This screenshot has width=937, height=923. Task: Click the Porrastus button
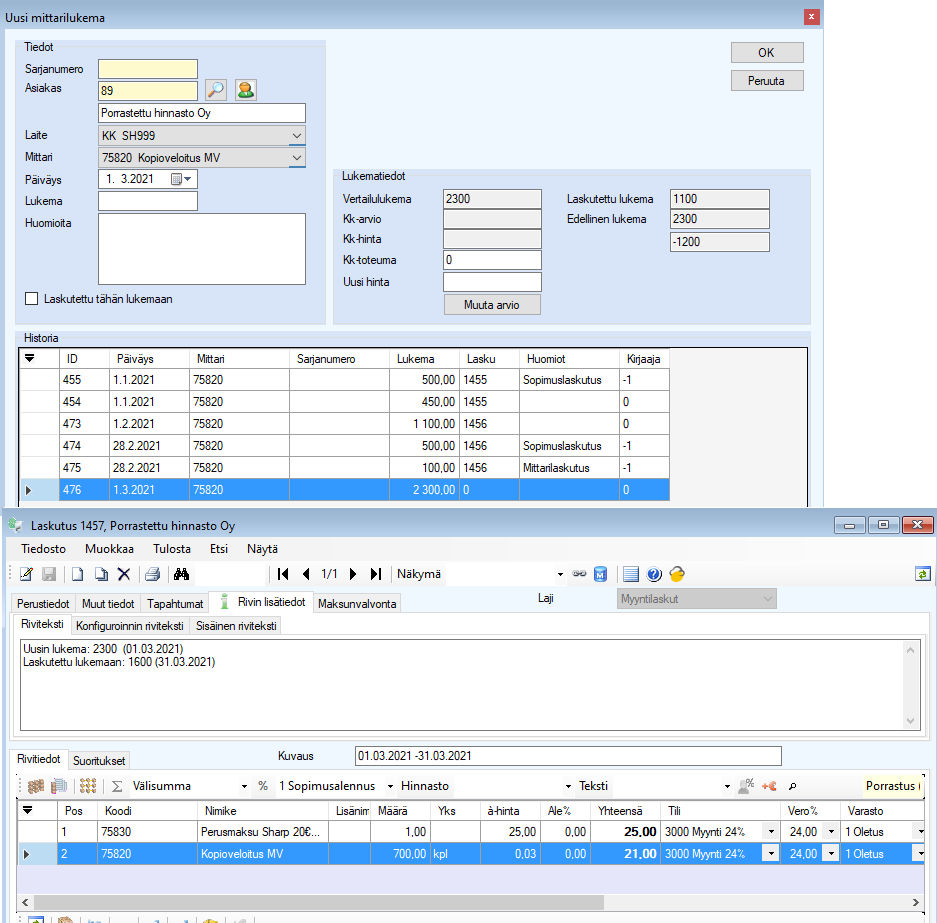pos(893,786)
